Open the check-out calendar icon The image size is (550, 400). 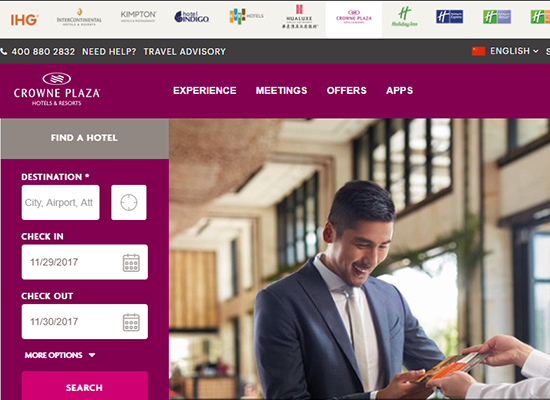(x=131, y=322)
